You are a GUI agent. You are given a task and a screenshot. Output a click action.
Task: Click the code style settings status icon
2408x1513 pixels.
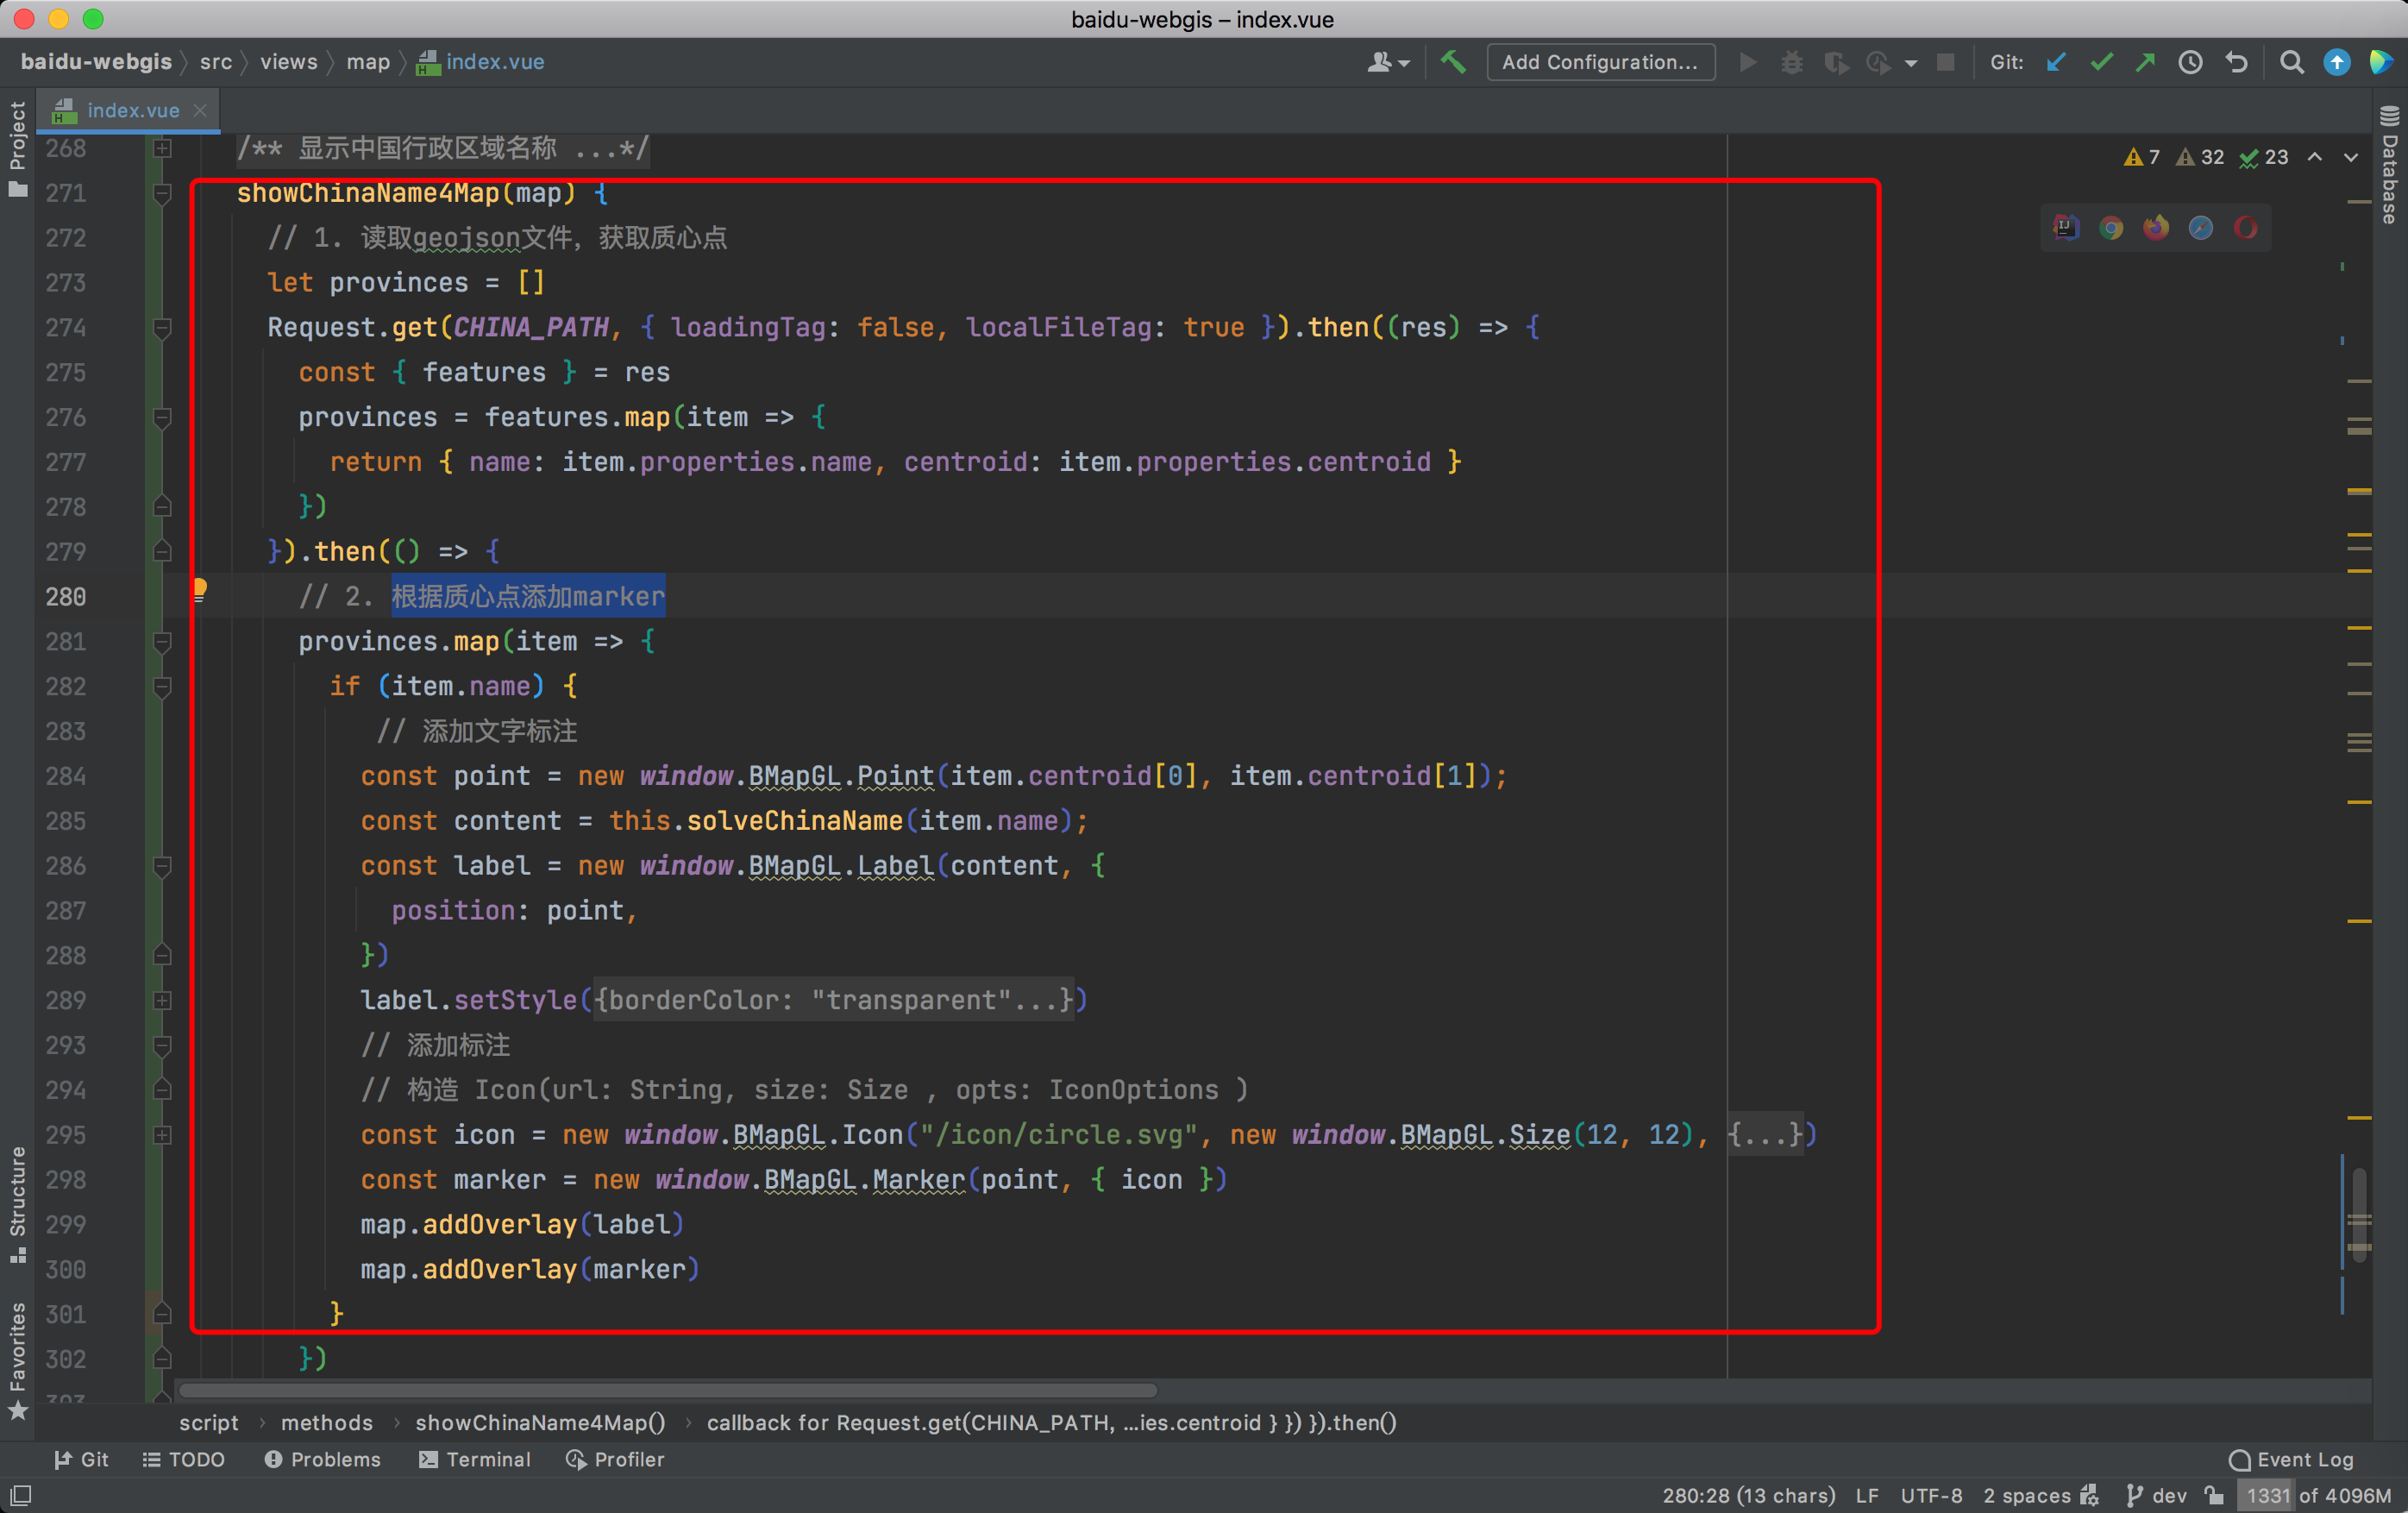coord(2089,1495)
